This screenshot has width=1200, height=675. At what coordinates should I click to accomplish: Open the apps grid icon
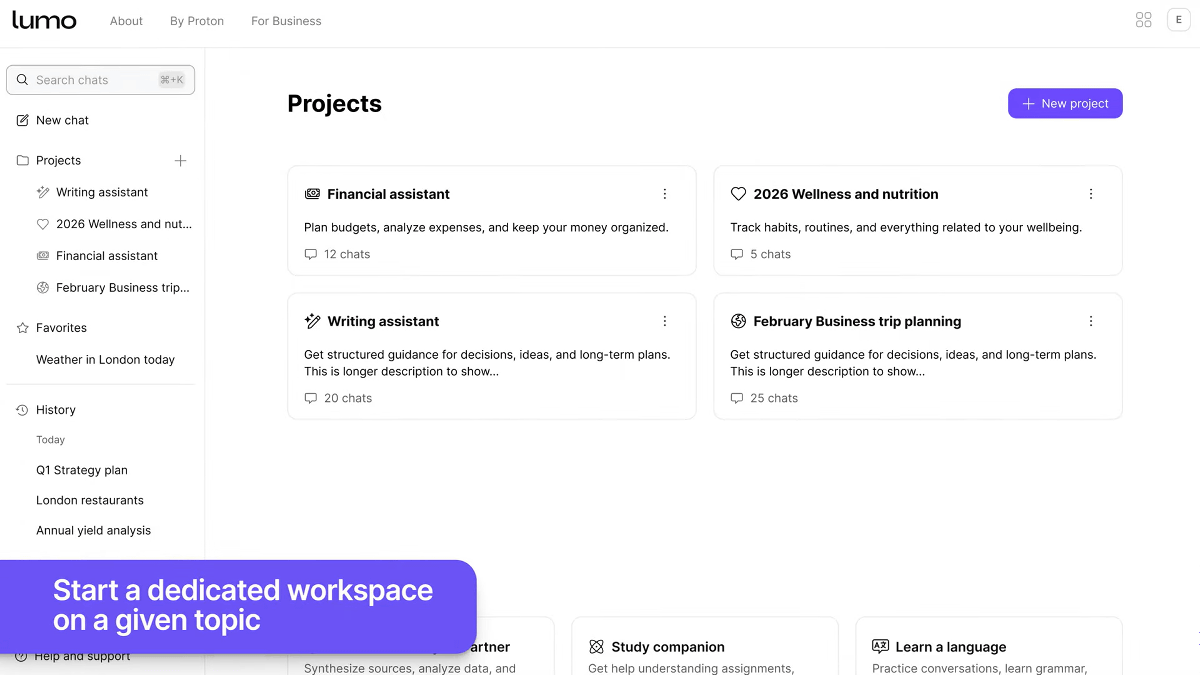tap(1144, 20)
